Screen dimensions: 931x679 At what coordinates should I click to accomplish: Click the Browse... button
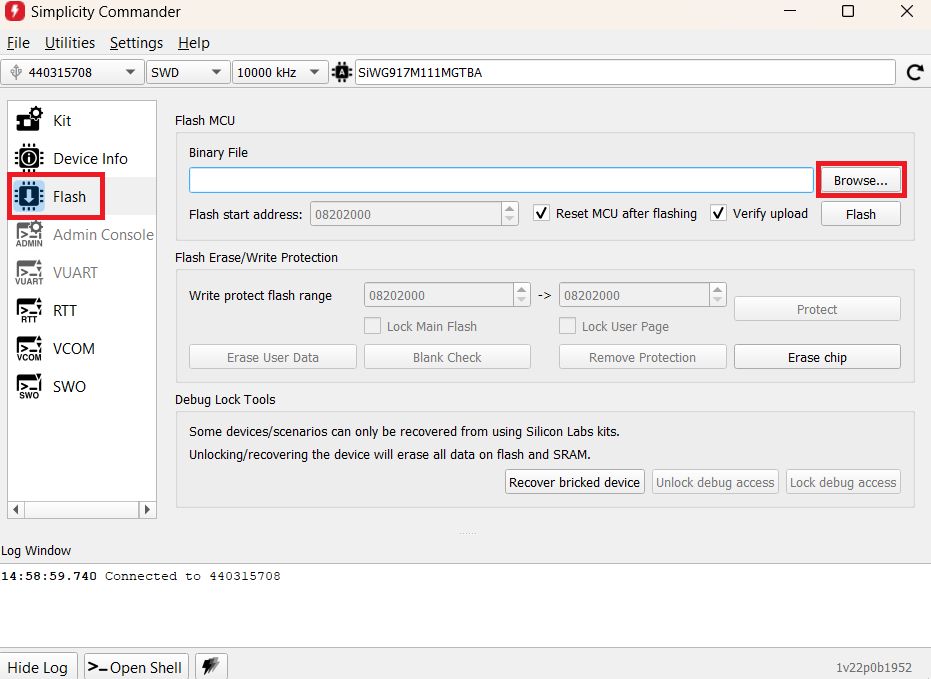click(860, 180)
